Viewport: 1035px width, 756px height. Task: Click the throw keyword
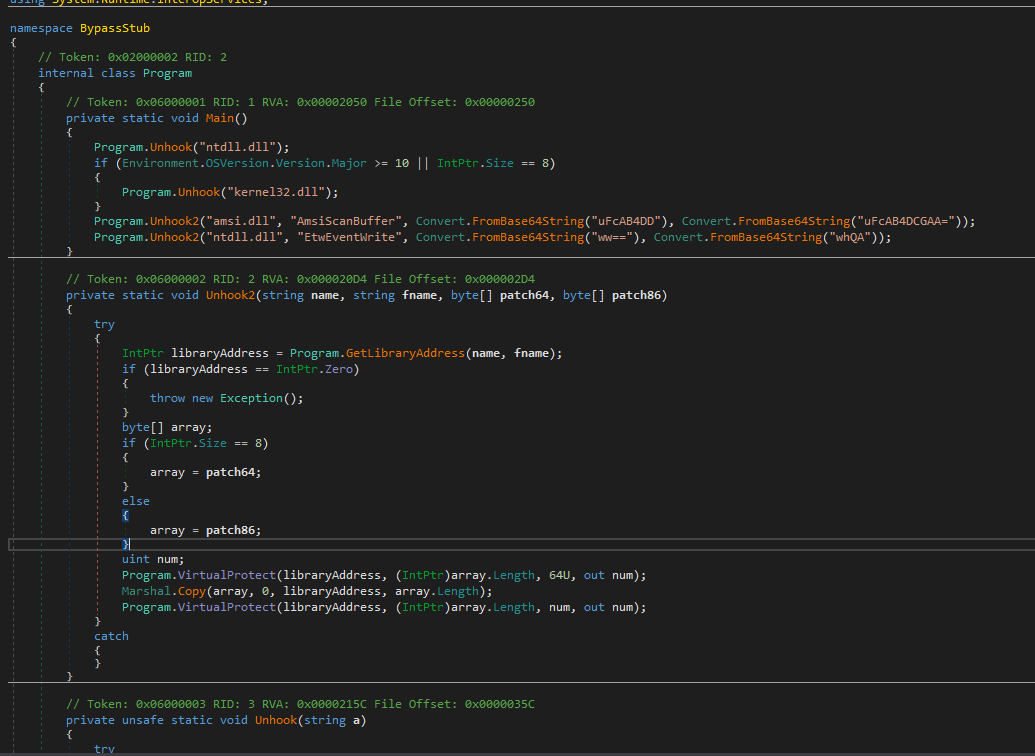click(x=167, y=398)
